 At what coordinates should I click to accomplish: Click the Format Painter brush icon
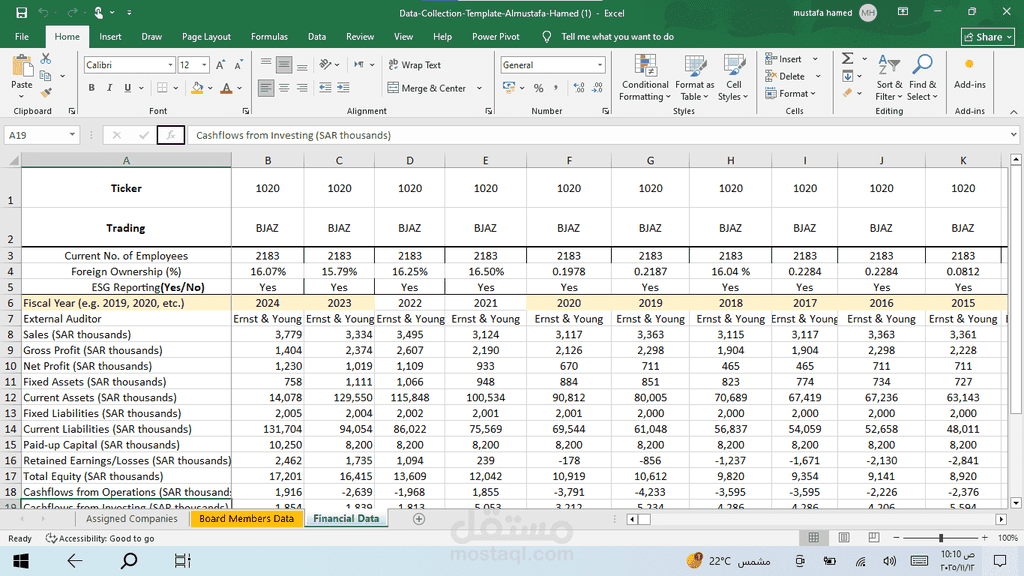click(45, 91)
